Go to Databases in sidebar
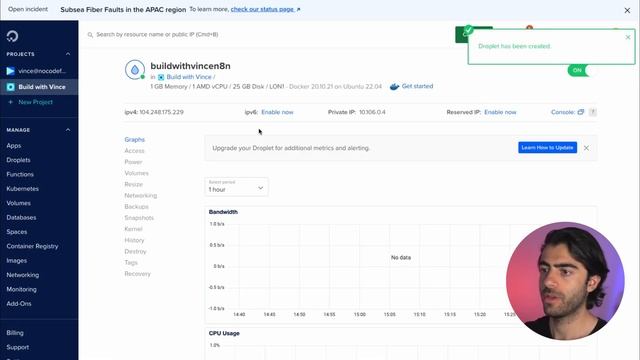The height and width of the screenshot is (360, 640). coord(21,218)
